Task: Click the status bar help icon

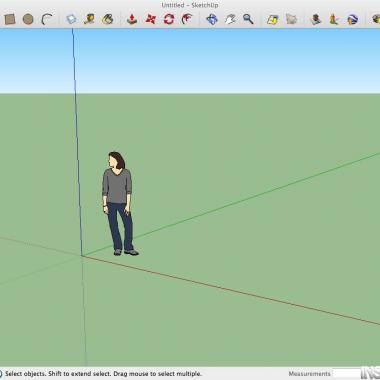Action: 1,374
